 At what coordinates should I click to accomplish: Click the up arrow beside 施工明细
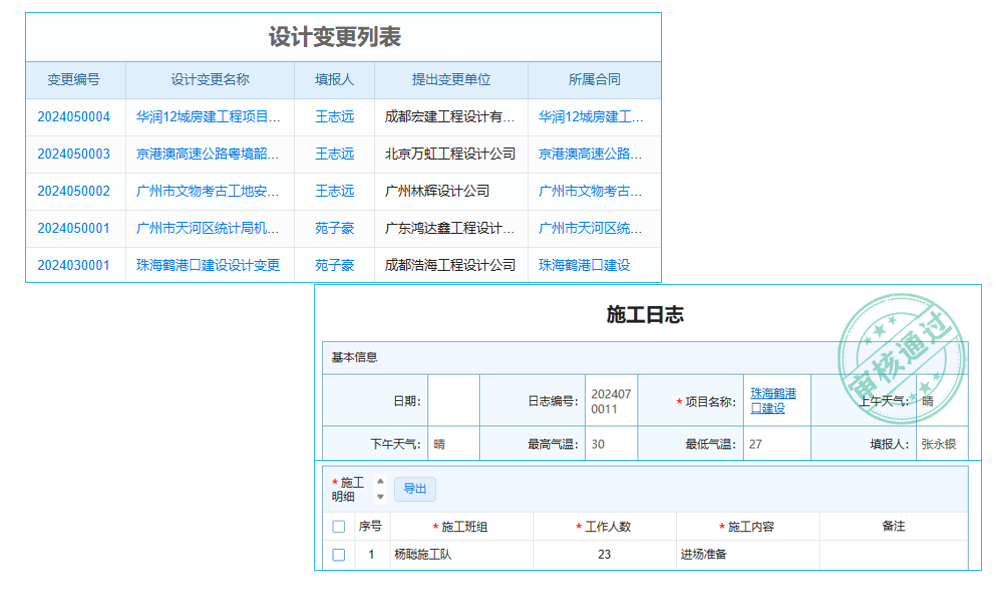click(381, 483)
